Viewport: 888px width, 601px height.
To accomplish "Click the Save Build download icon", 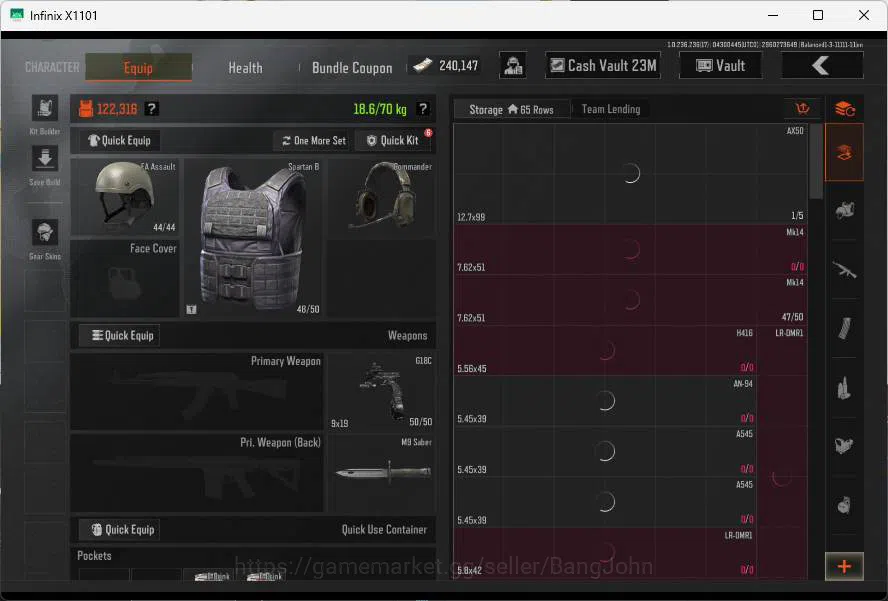I will [45, 159].
